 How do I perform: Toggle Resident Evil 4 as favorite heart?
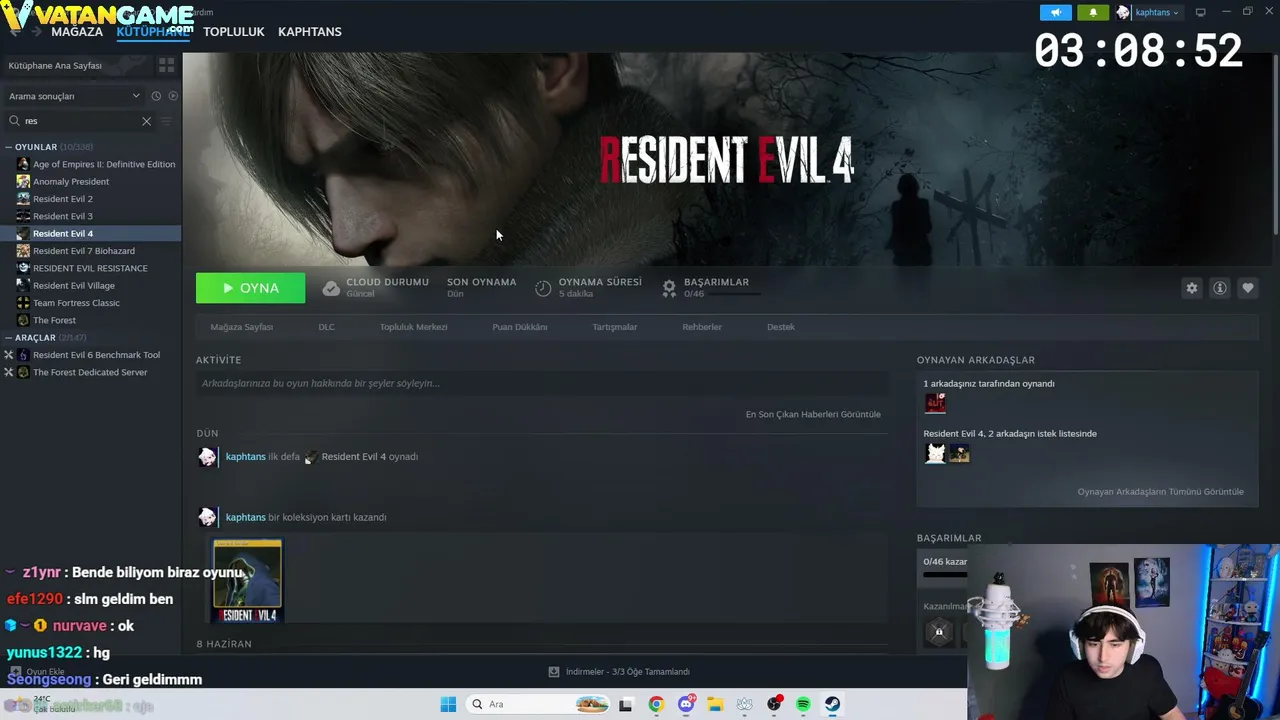[1247, 288]
